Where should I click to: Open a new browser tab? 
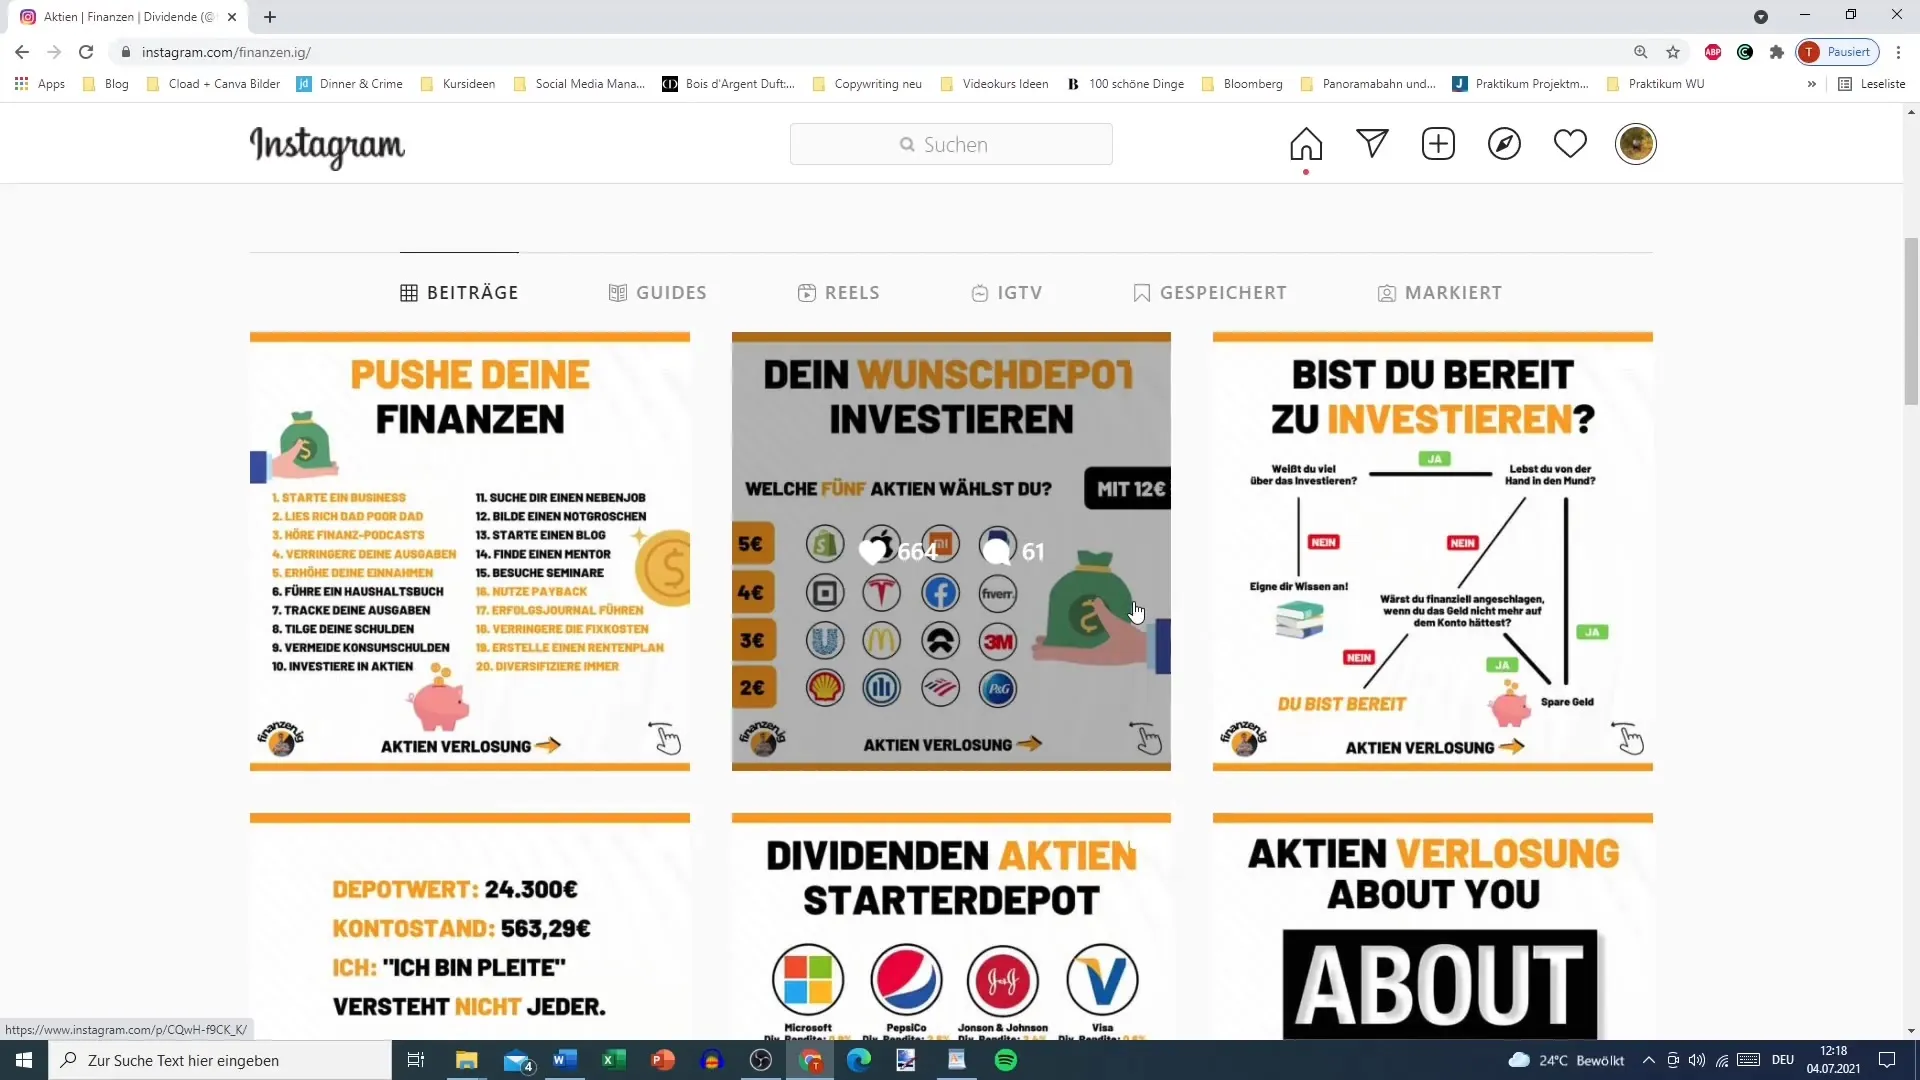[270, 17]
